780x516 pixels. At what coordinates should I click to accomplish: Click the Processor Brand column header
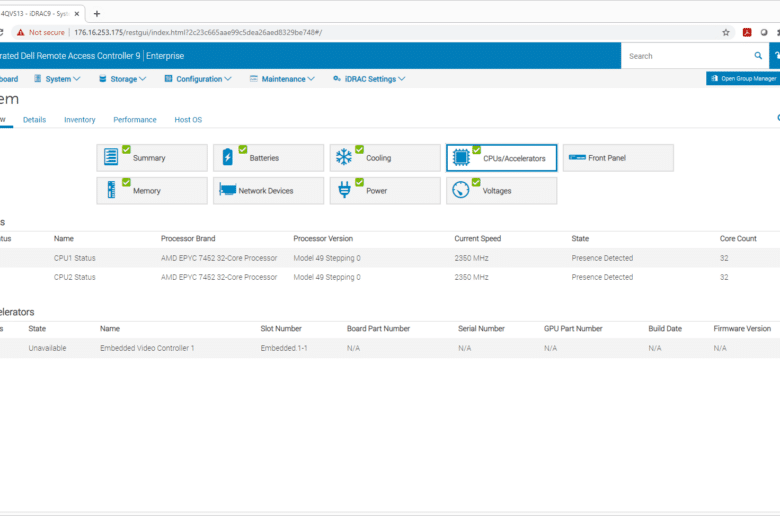(188, 238)
